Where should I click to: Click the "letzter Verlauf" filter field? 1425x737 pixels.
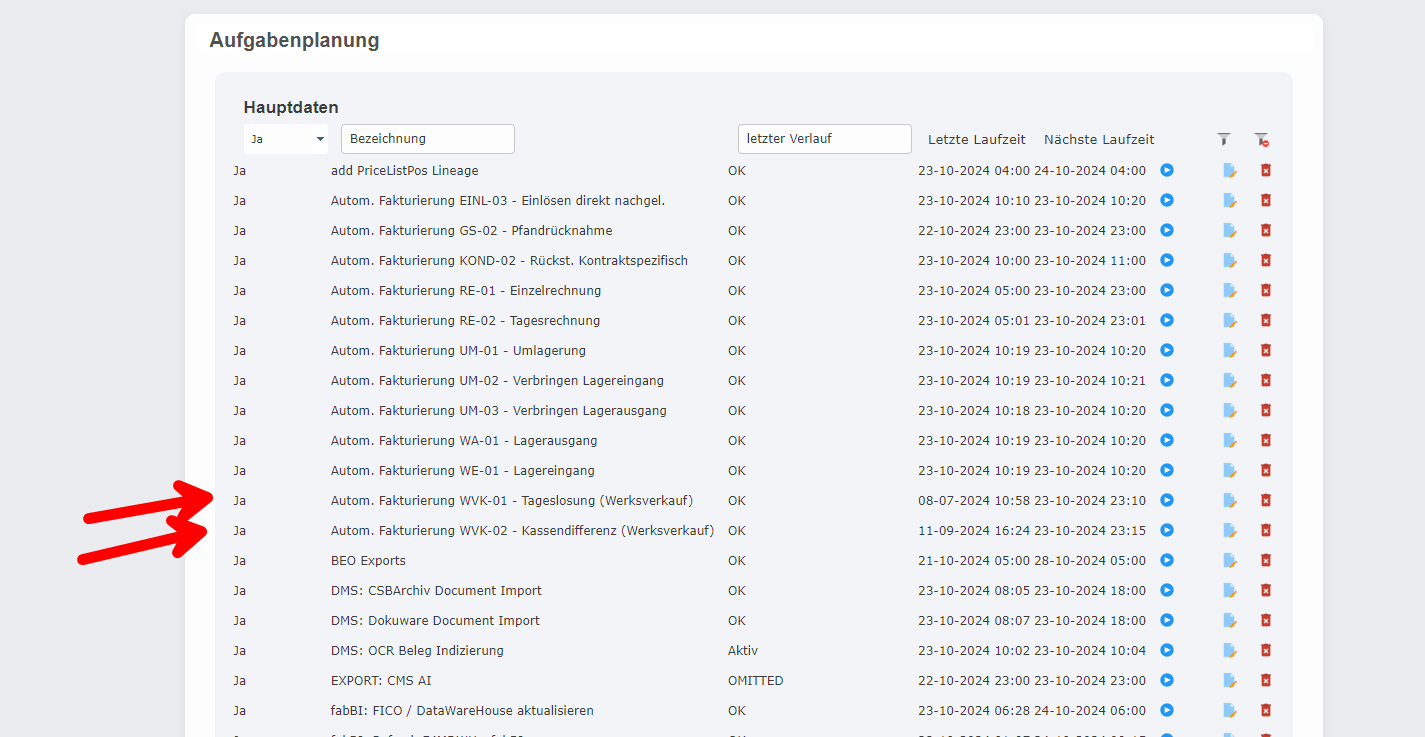tap(824, 138)
